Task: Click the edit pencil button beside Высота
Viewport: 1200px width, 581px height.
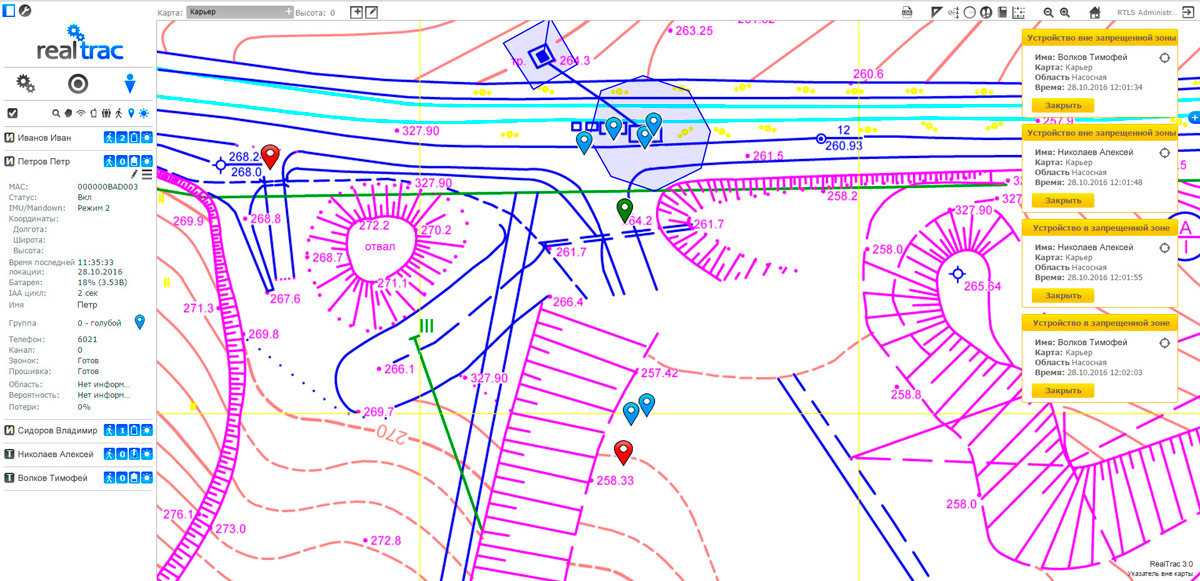Action: pos(372,12)
